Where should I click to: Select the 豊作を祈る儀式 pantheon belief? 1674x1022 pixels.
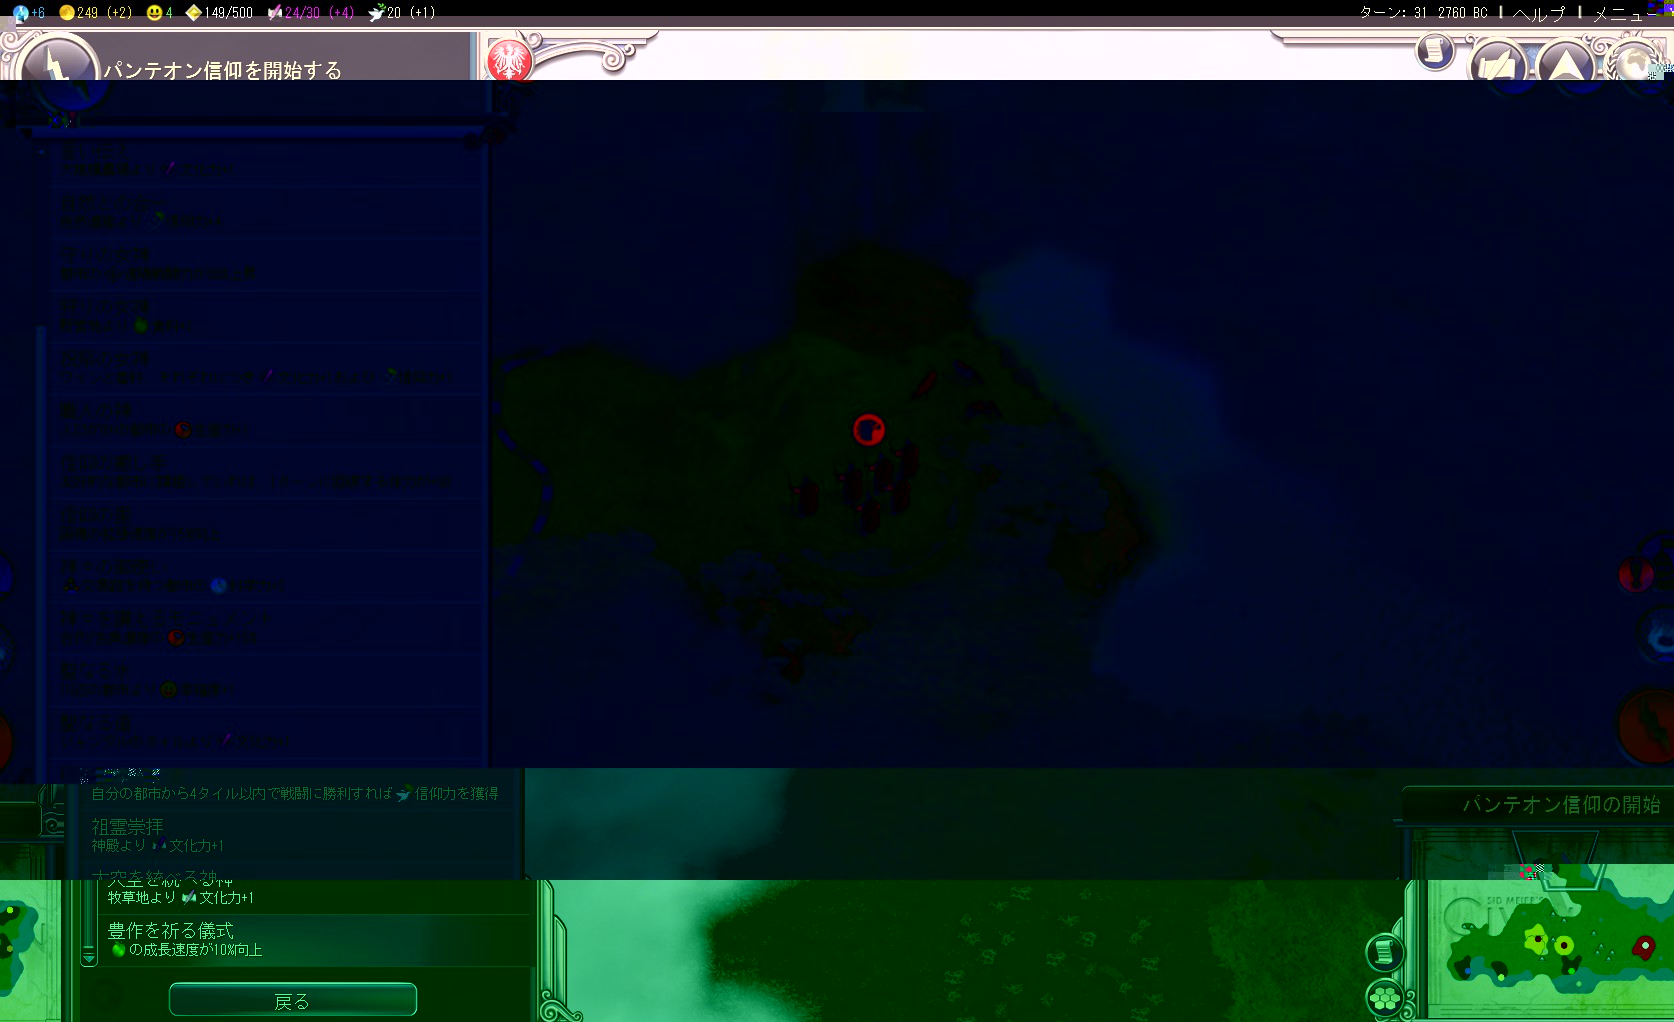coord(315,940)
